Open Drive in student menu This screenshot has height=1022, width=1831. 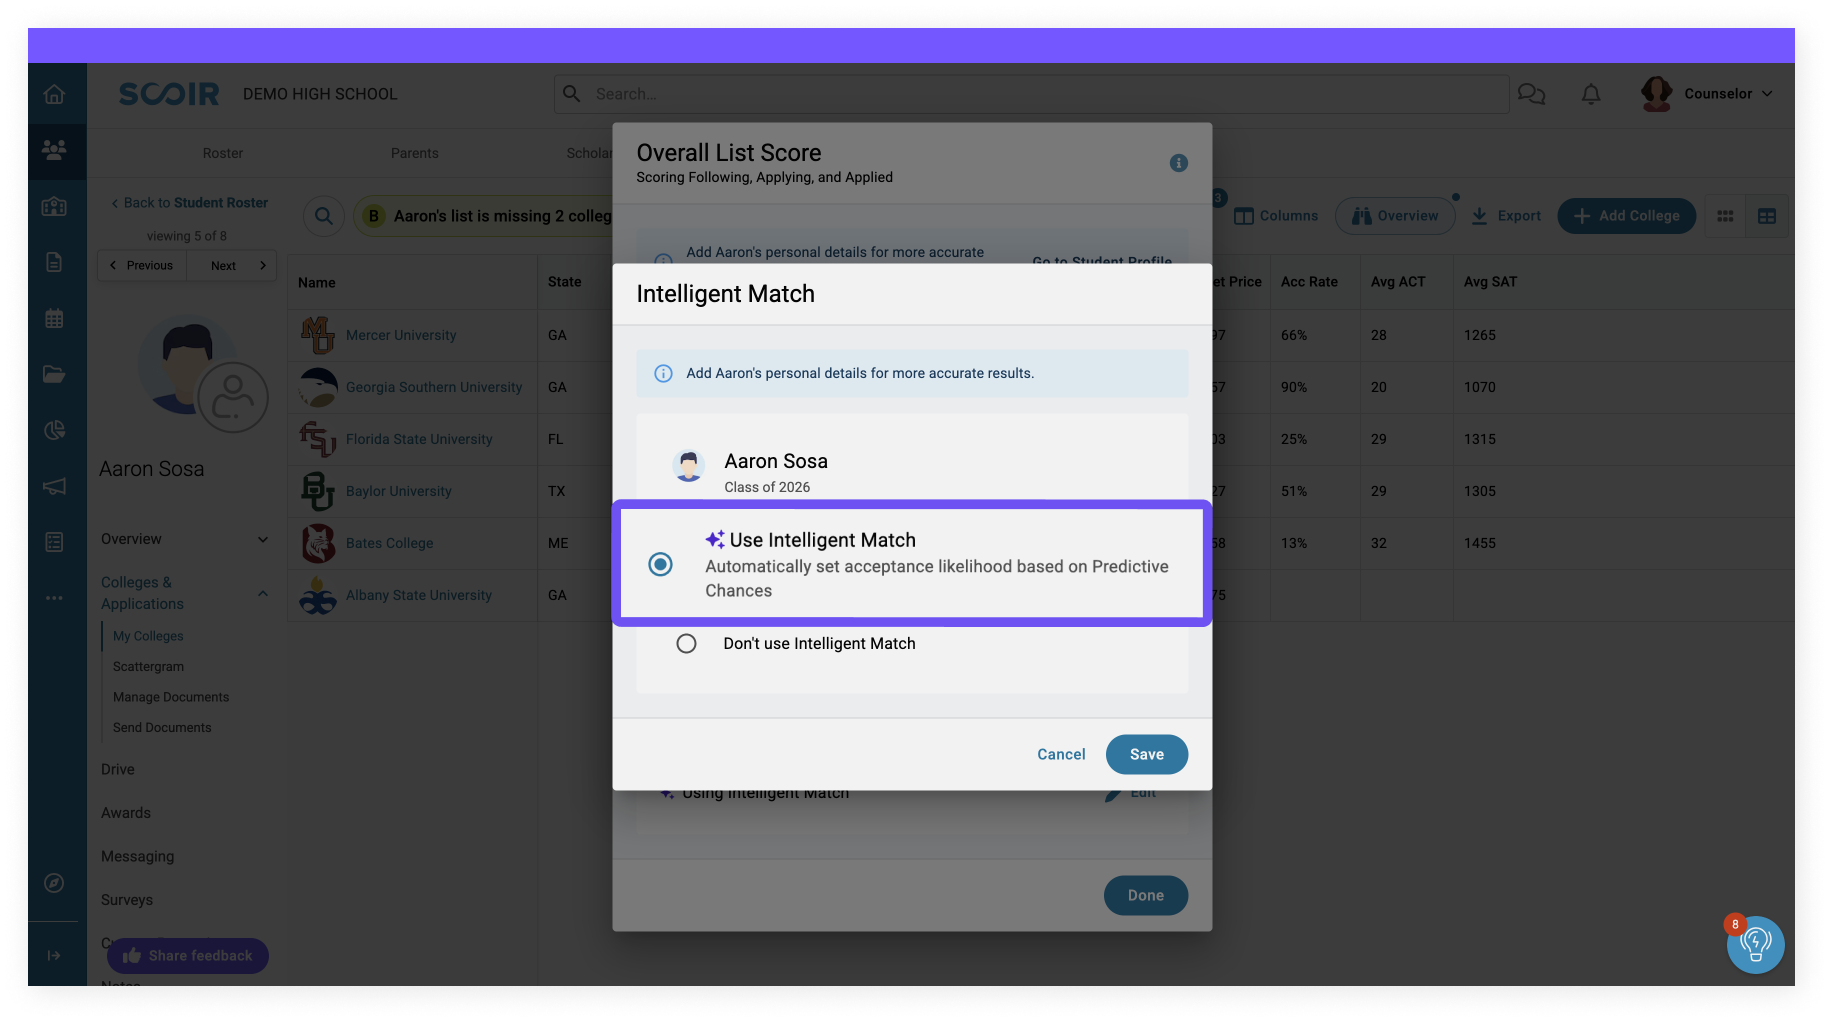pos(118,769)
